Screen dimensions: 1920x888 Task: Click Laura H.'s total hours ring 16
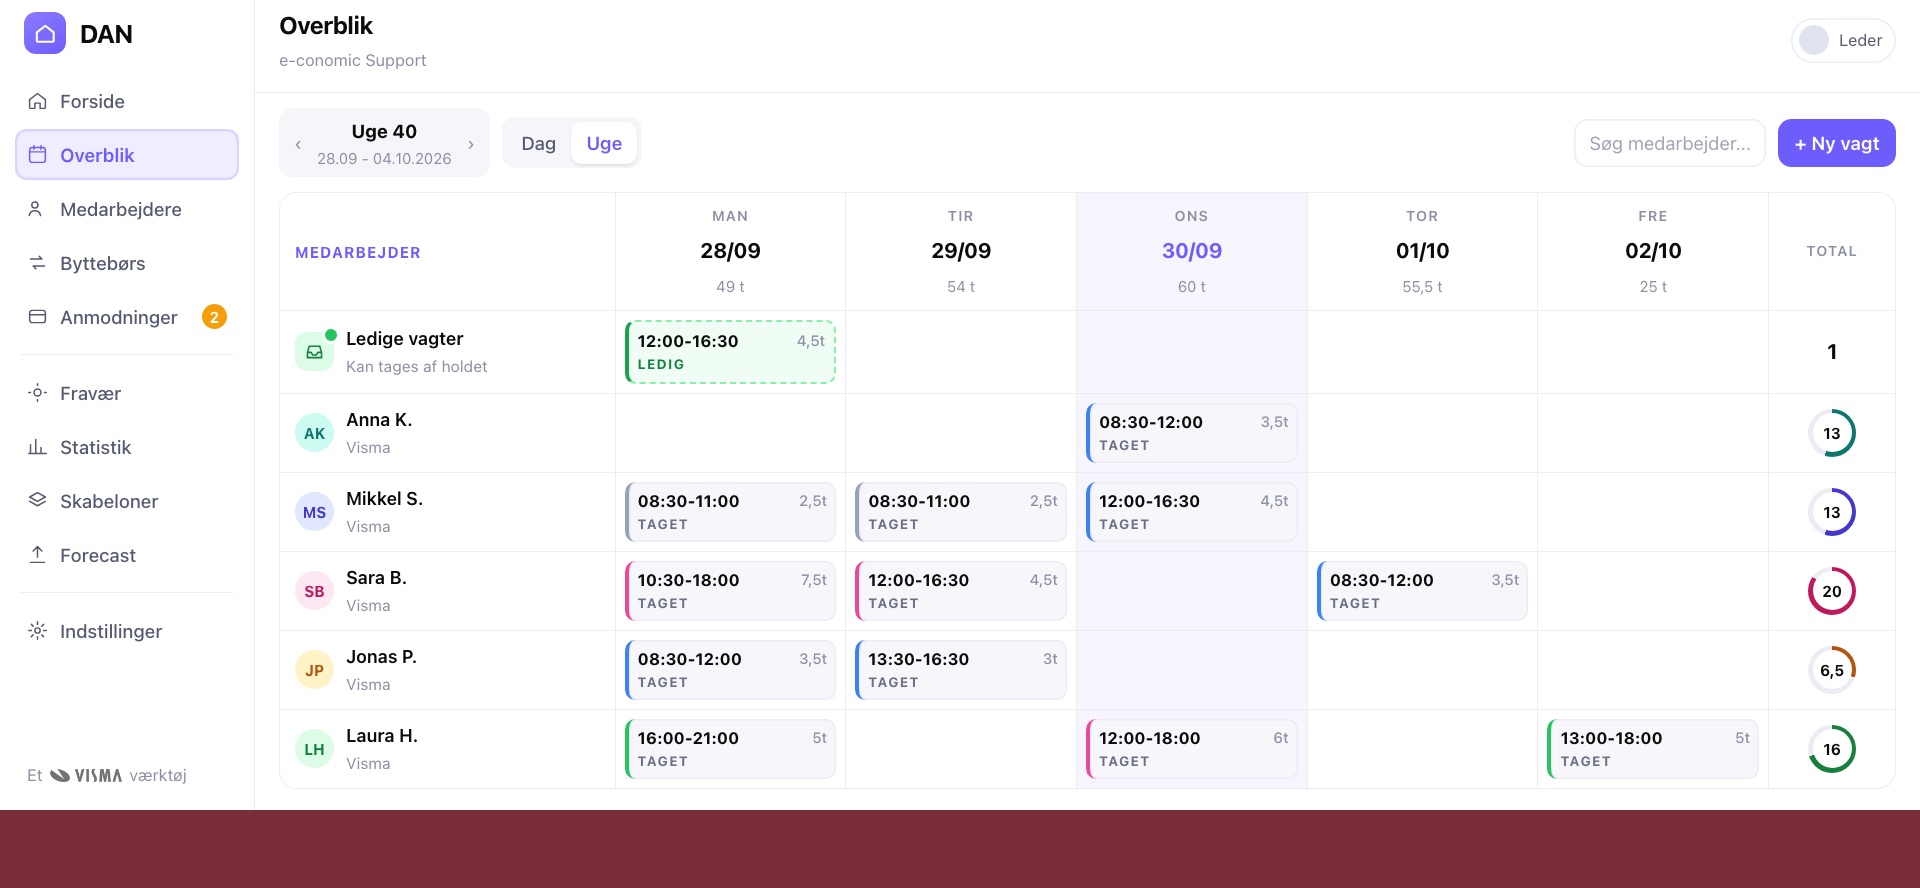pos(1831,749)
